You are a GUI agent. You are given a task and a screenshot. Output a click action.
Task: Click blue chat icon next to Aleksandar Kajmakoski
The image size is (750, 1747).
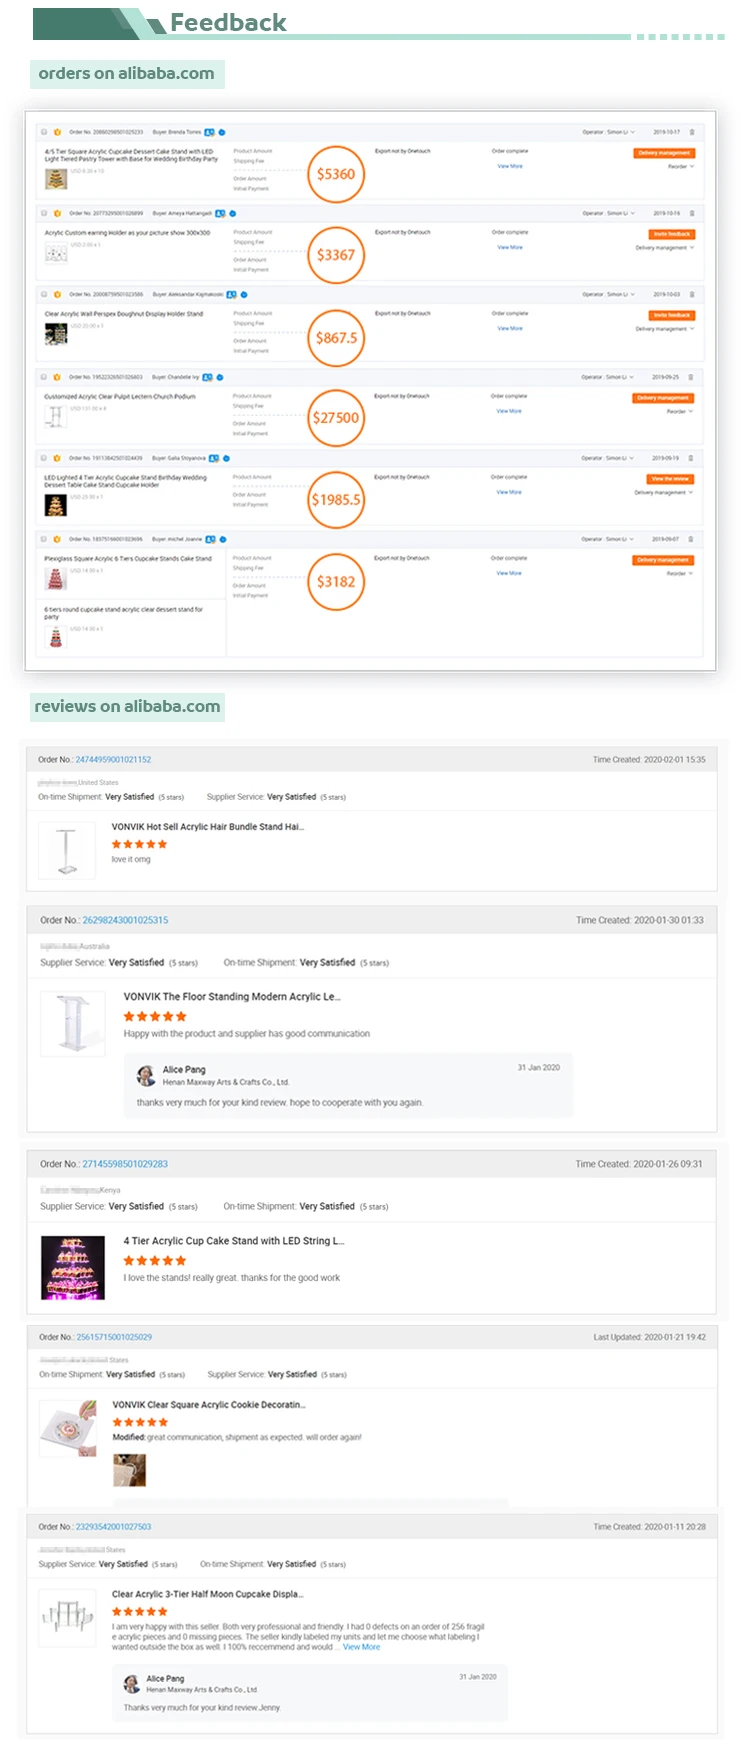(244, 295)
